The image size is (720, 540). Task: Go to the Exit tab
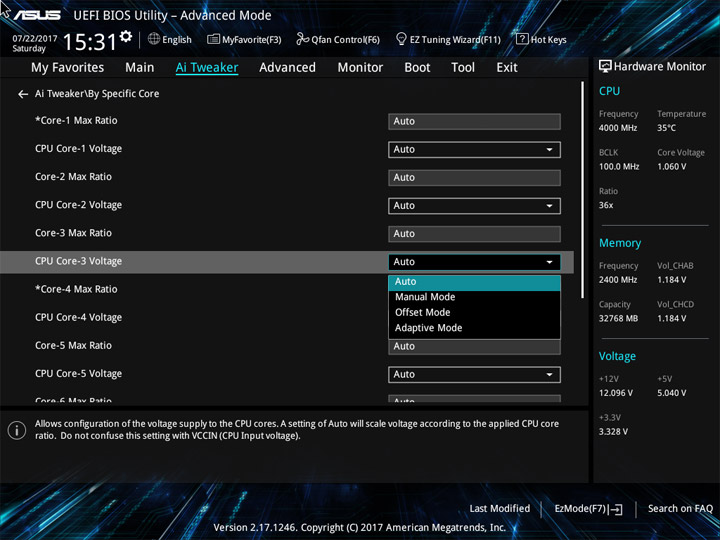507,68
